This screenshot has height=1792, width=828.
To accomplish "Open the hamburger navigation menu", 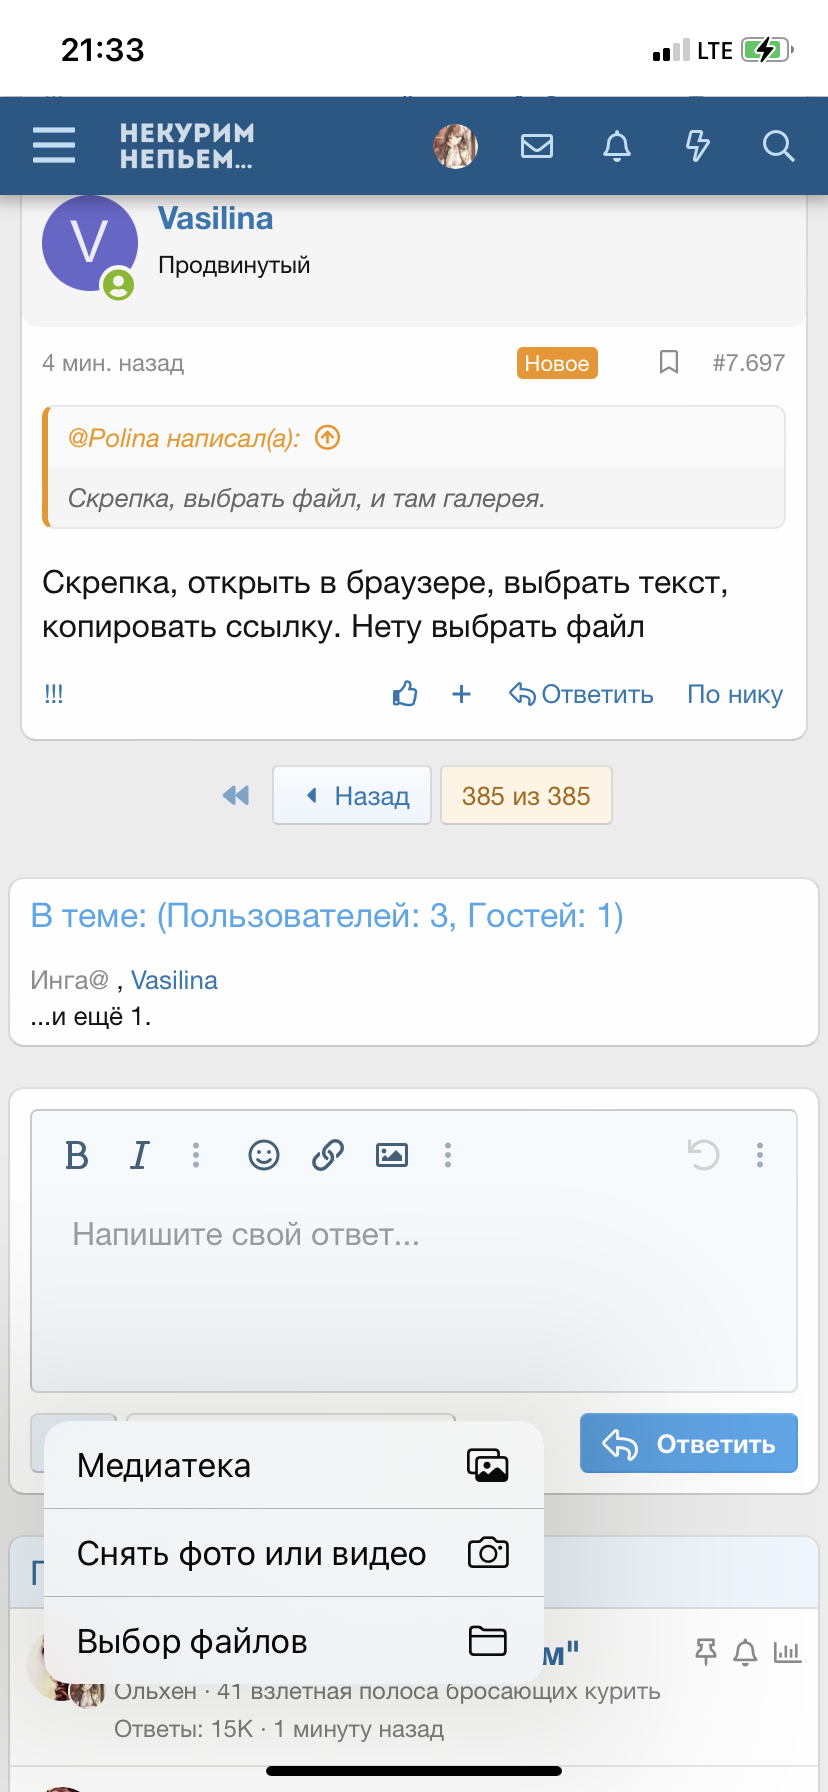I will [x=54, y=145].
